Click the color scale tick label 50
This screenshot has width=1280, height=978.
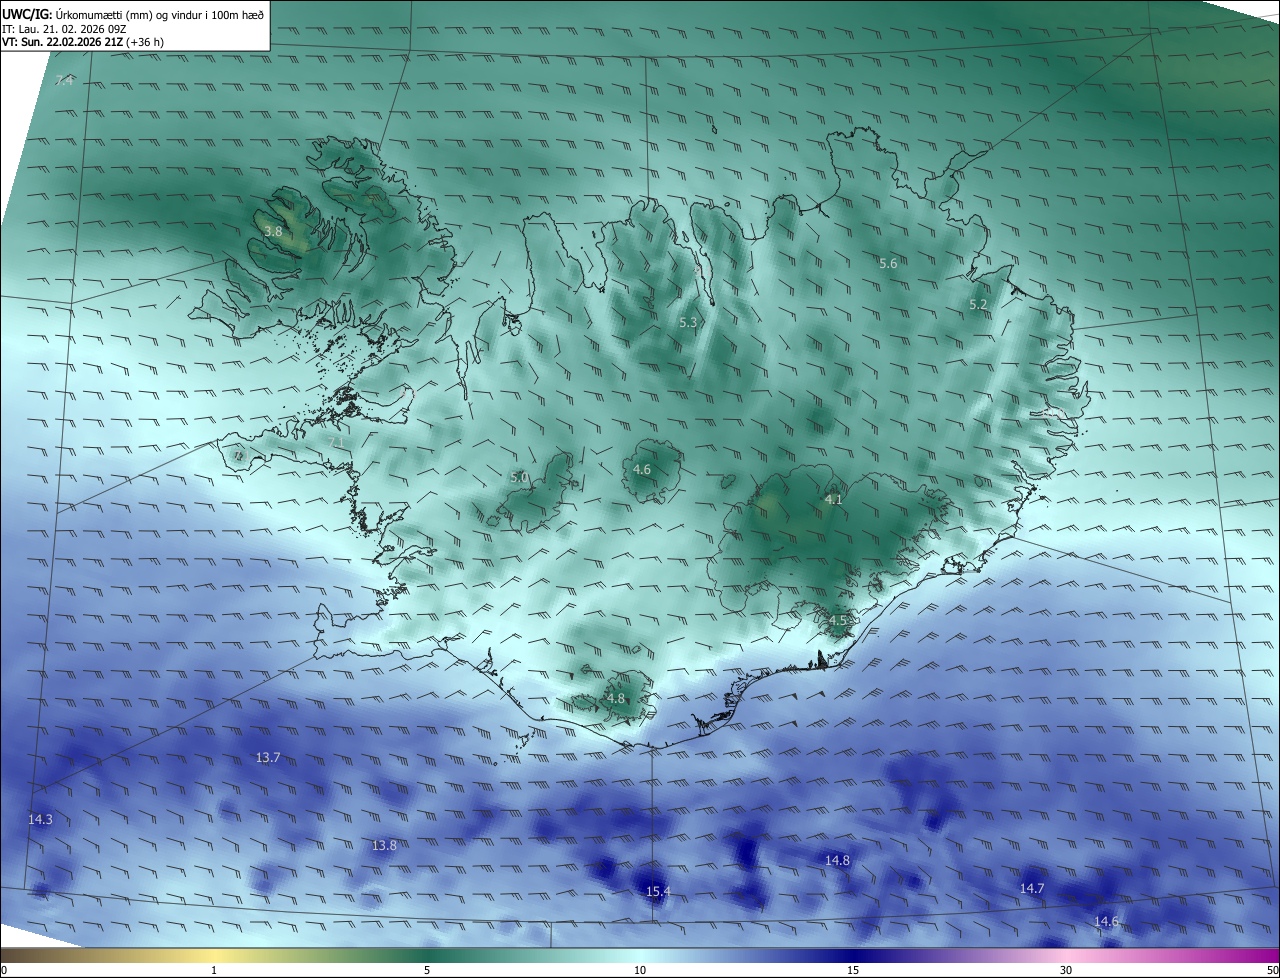coord(1272,970)
